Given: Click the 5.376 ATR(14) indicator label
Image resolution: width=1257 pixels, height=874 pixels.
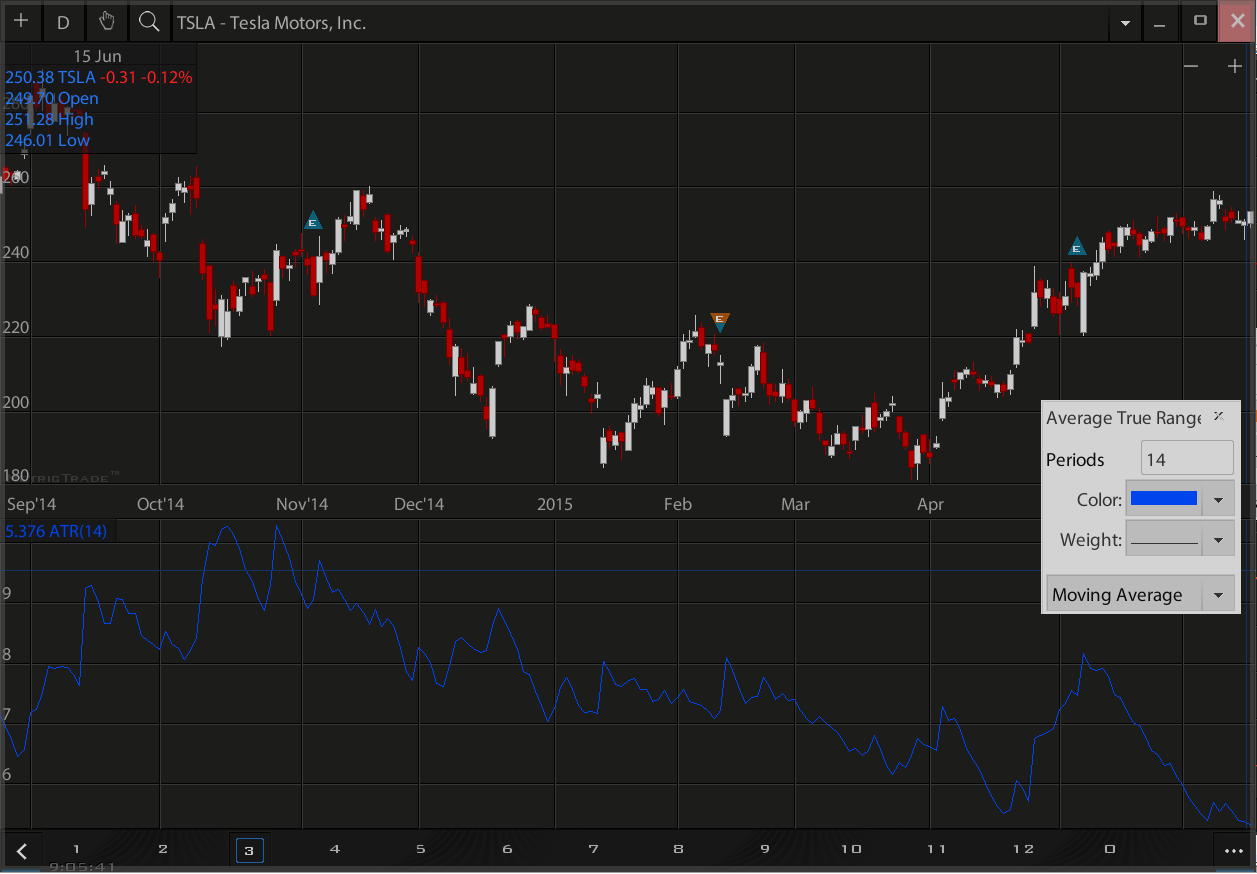Looking at the screenshot, I should (56, 531).
